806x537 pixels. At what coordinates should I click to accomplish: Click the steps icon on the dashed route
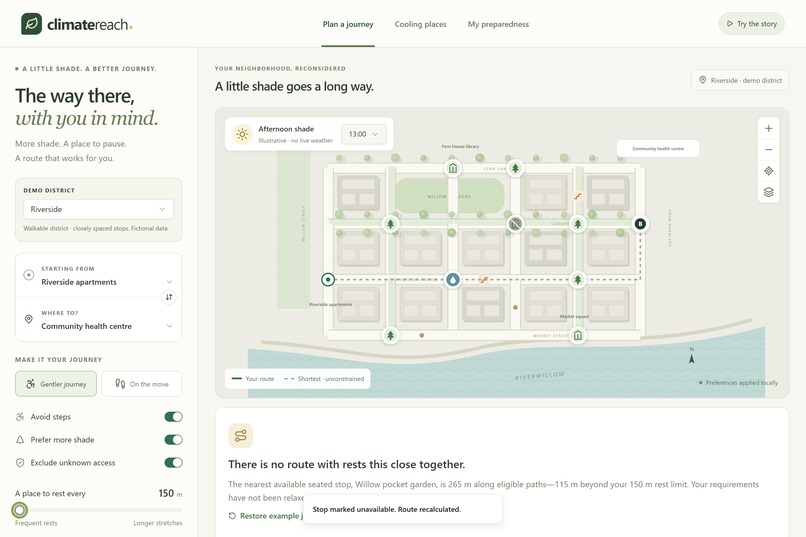click(484, 280)
